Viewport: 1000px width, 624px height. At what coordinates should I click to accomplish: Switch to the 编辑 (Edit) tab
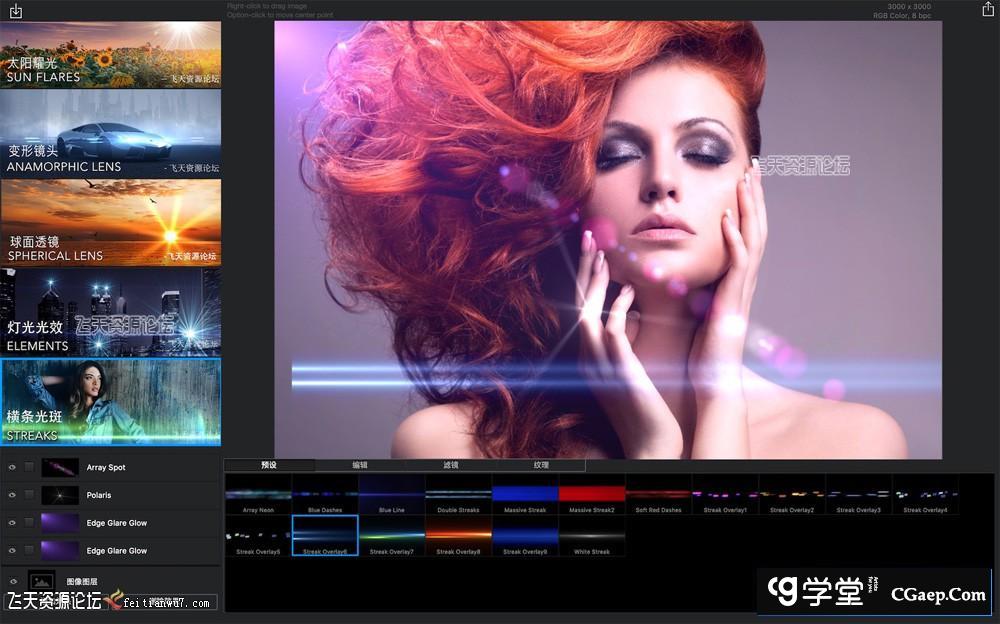pos(359,465)
